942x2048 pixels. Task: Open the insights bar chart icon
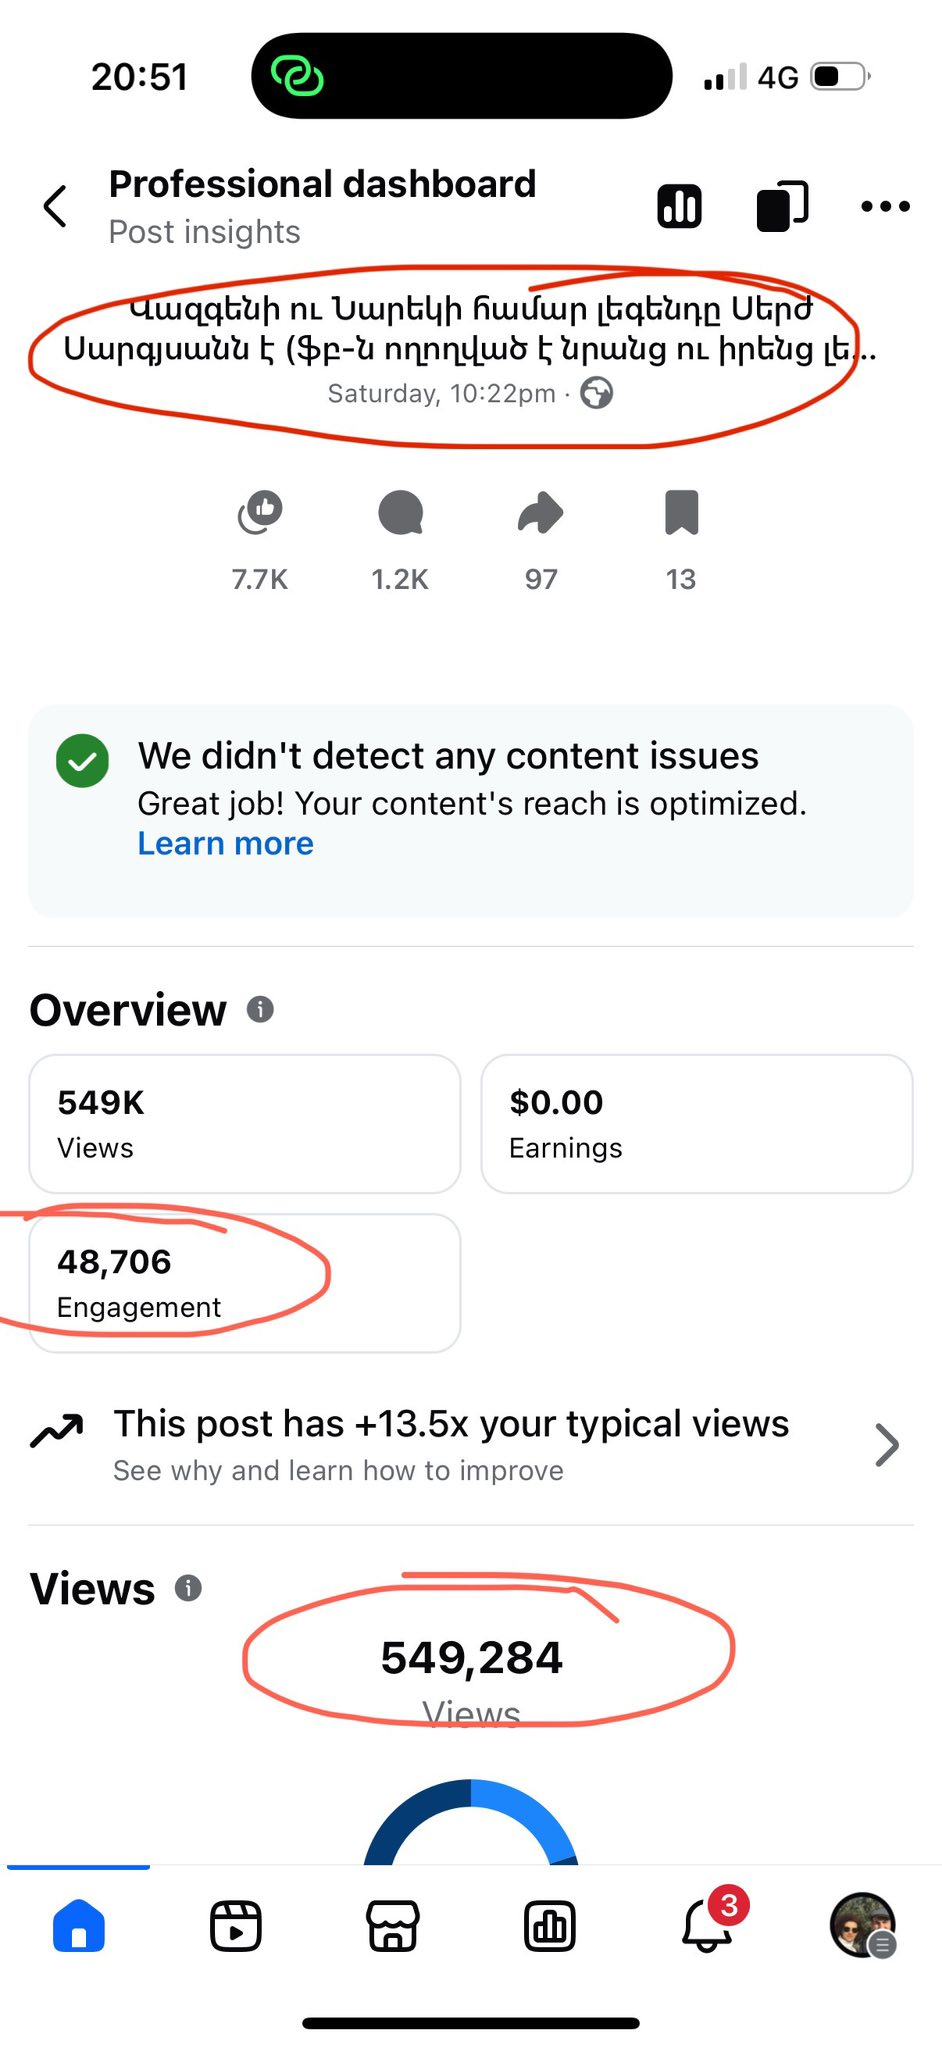click(x=679, y=207)
